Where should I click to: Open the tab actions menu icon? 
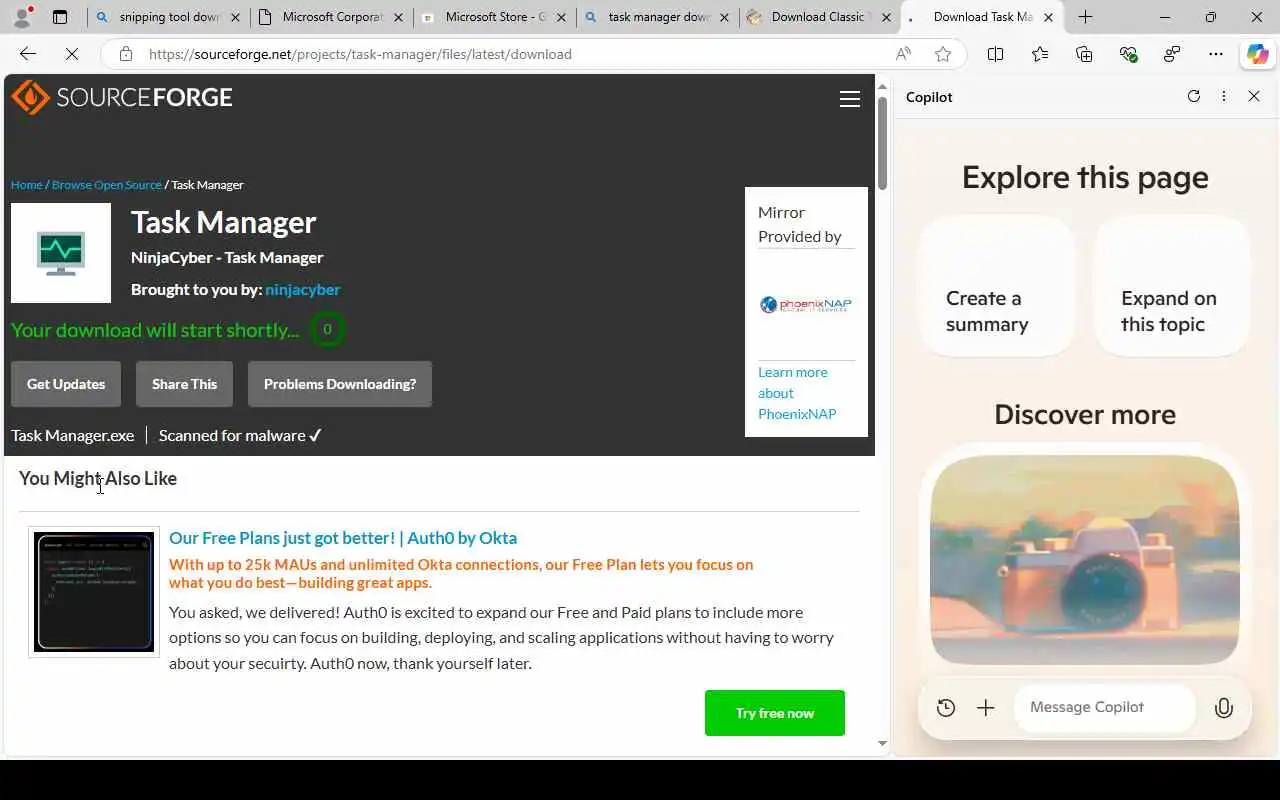click(x=60, y=17)
